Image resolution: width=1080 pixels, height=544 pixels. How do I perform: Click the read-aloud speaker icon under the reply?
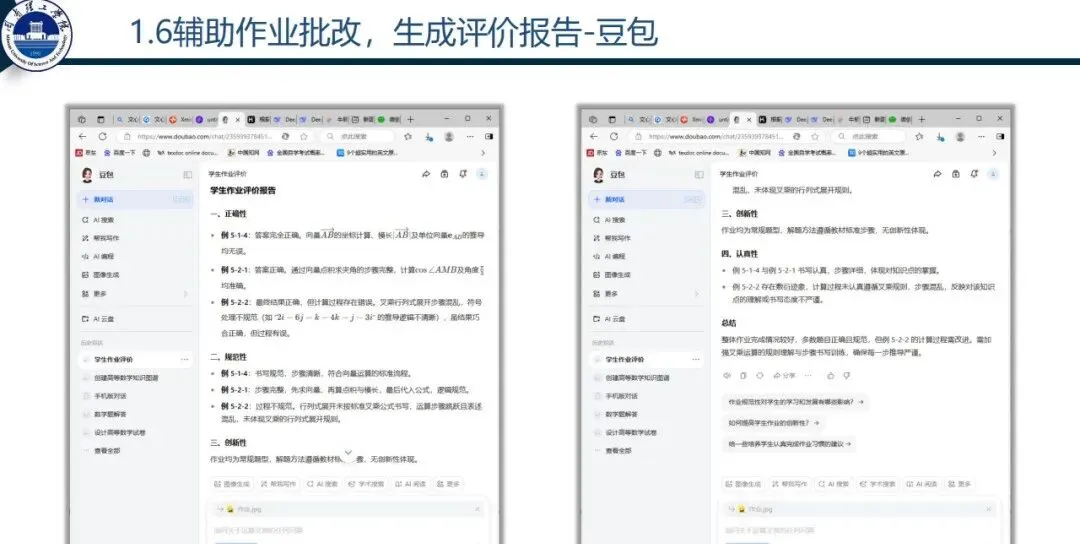(x=726, y=375)
